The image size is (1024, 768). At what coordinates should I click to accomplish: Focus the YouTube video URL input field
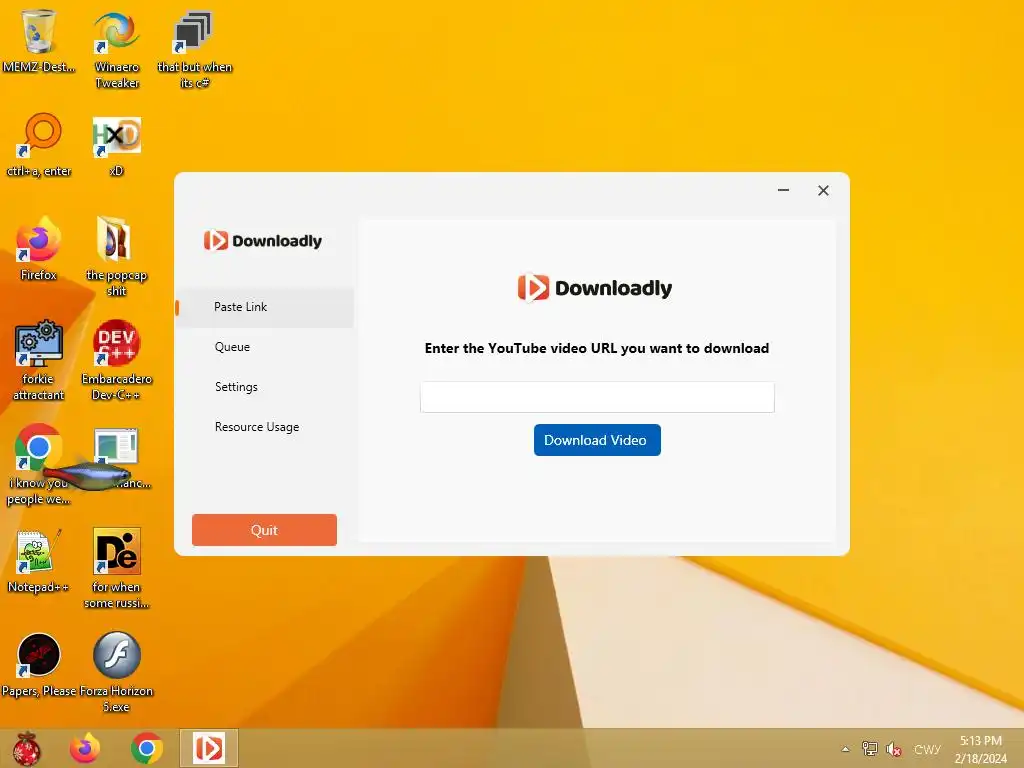597,397
